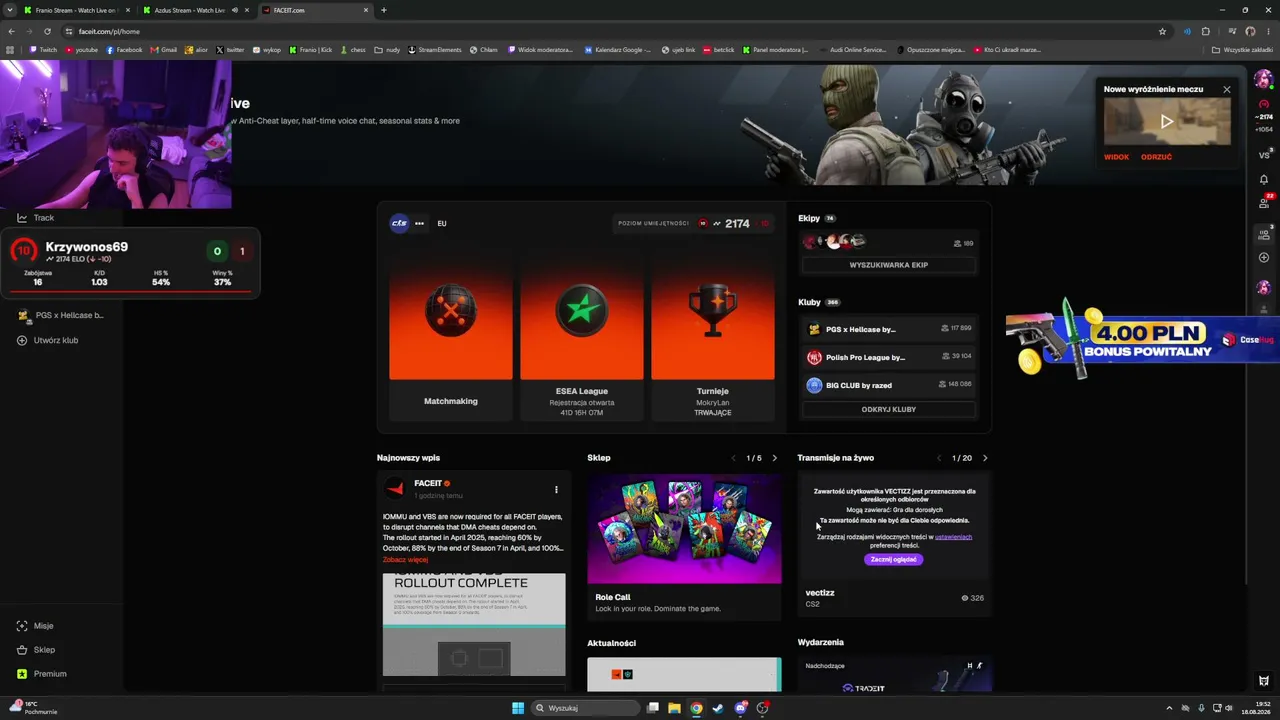Open the Wszystkie zakładki bookmarks folder
This screenshot has height=720, width=1280.
(x=1242, y=49)
